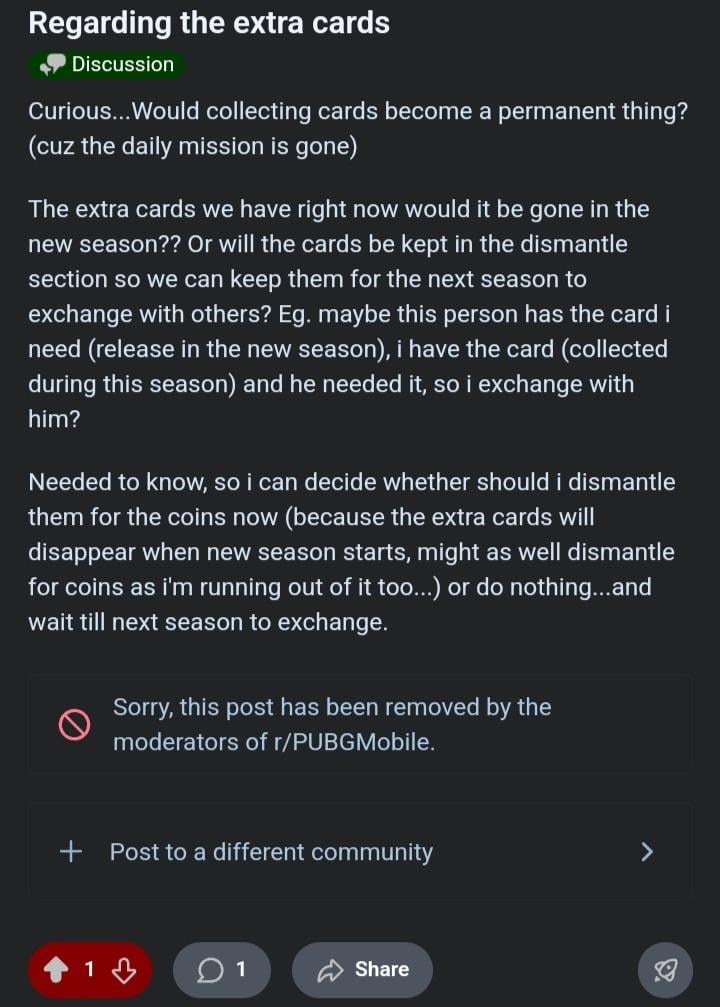
Task: Downvote the post with the down arrow
Action: tap(123, 969)
